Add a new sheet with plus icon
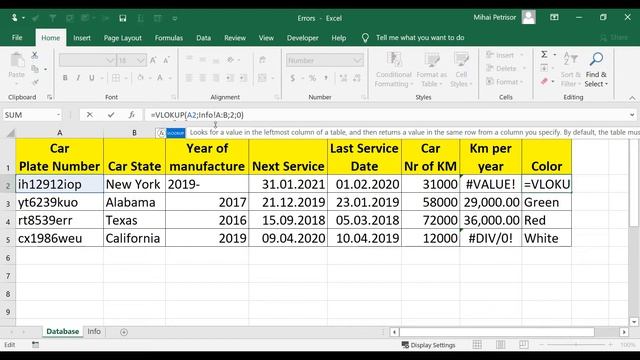 pos(124,332)
